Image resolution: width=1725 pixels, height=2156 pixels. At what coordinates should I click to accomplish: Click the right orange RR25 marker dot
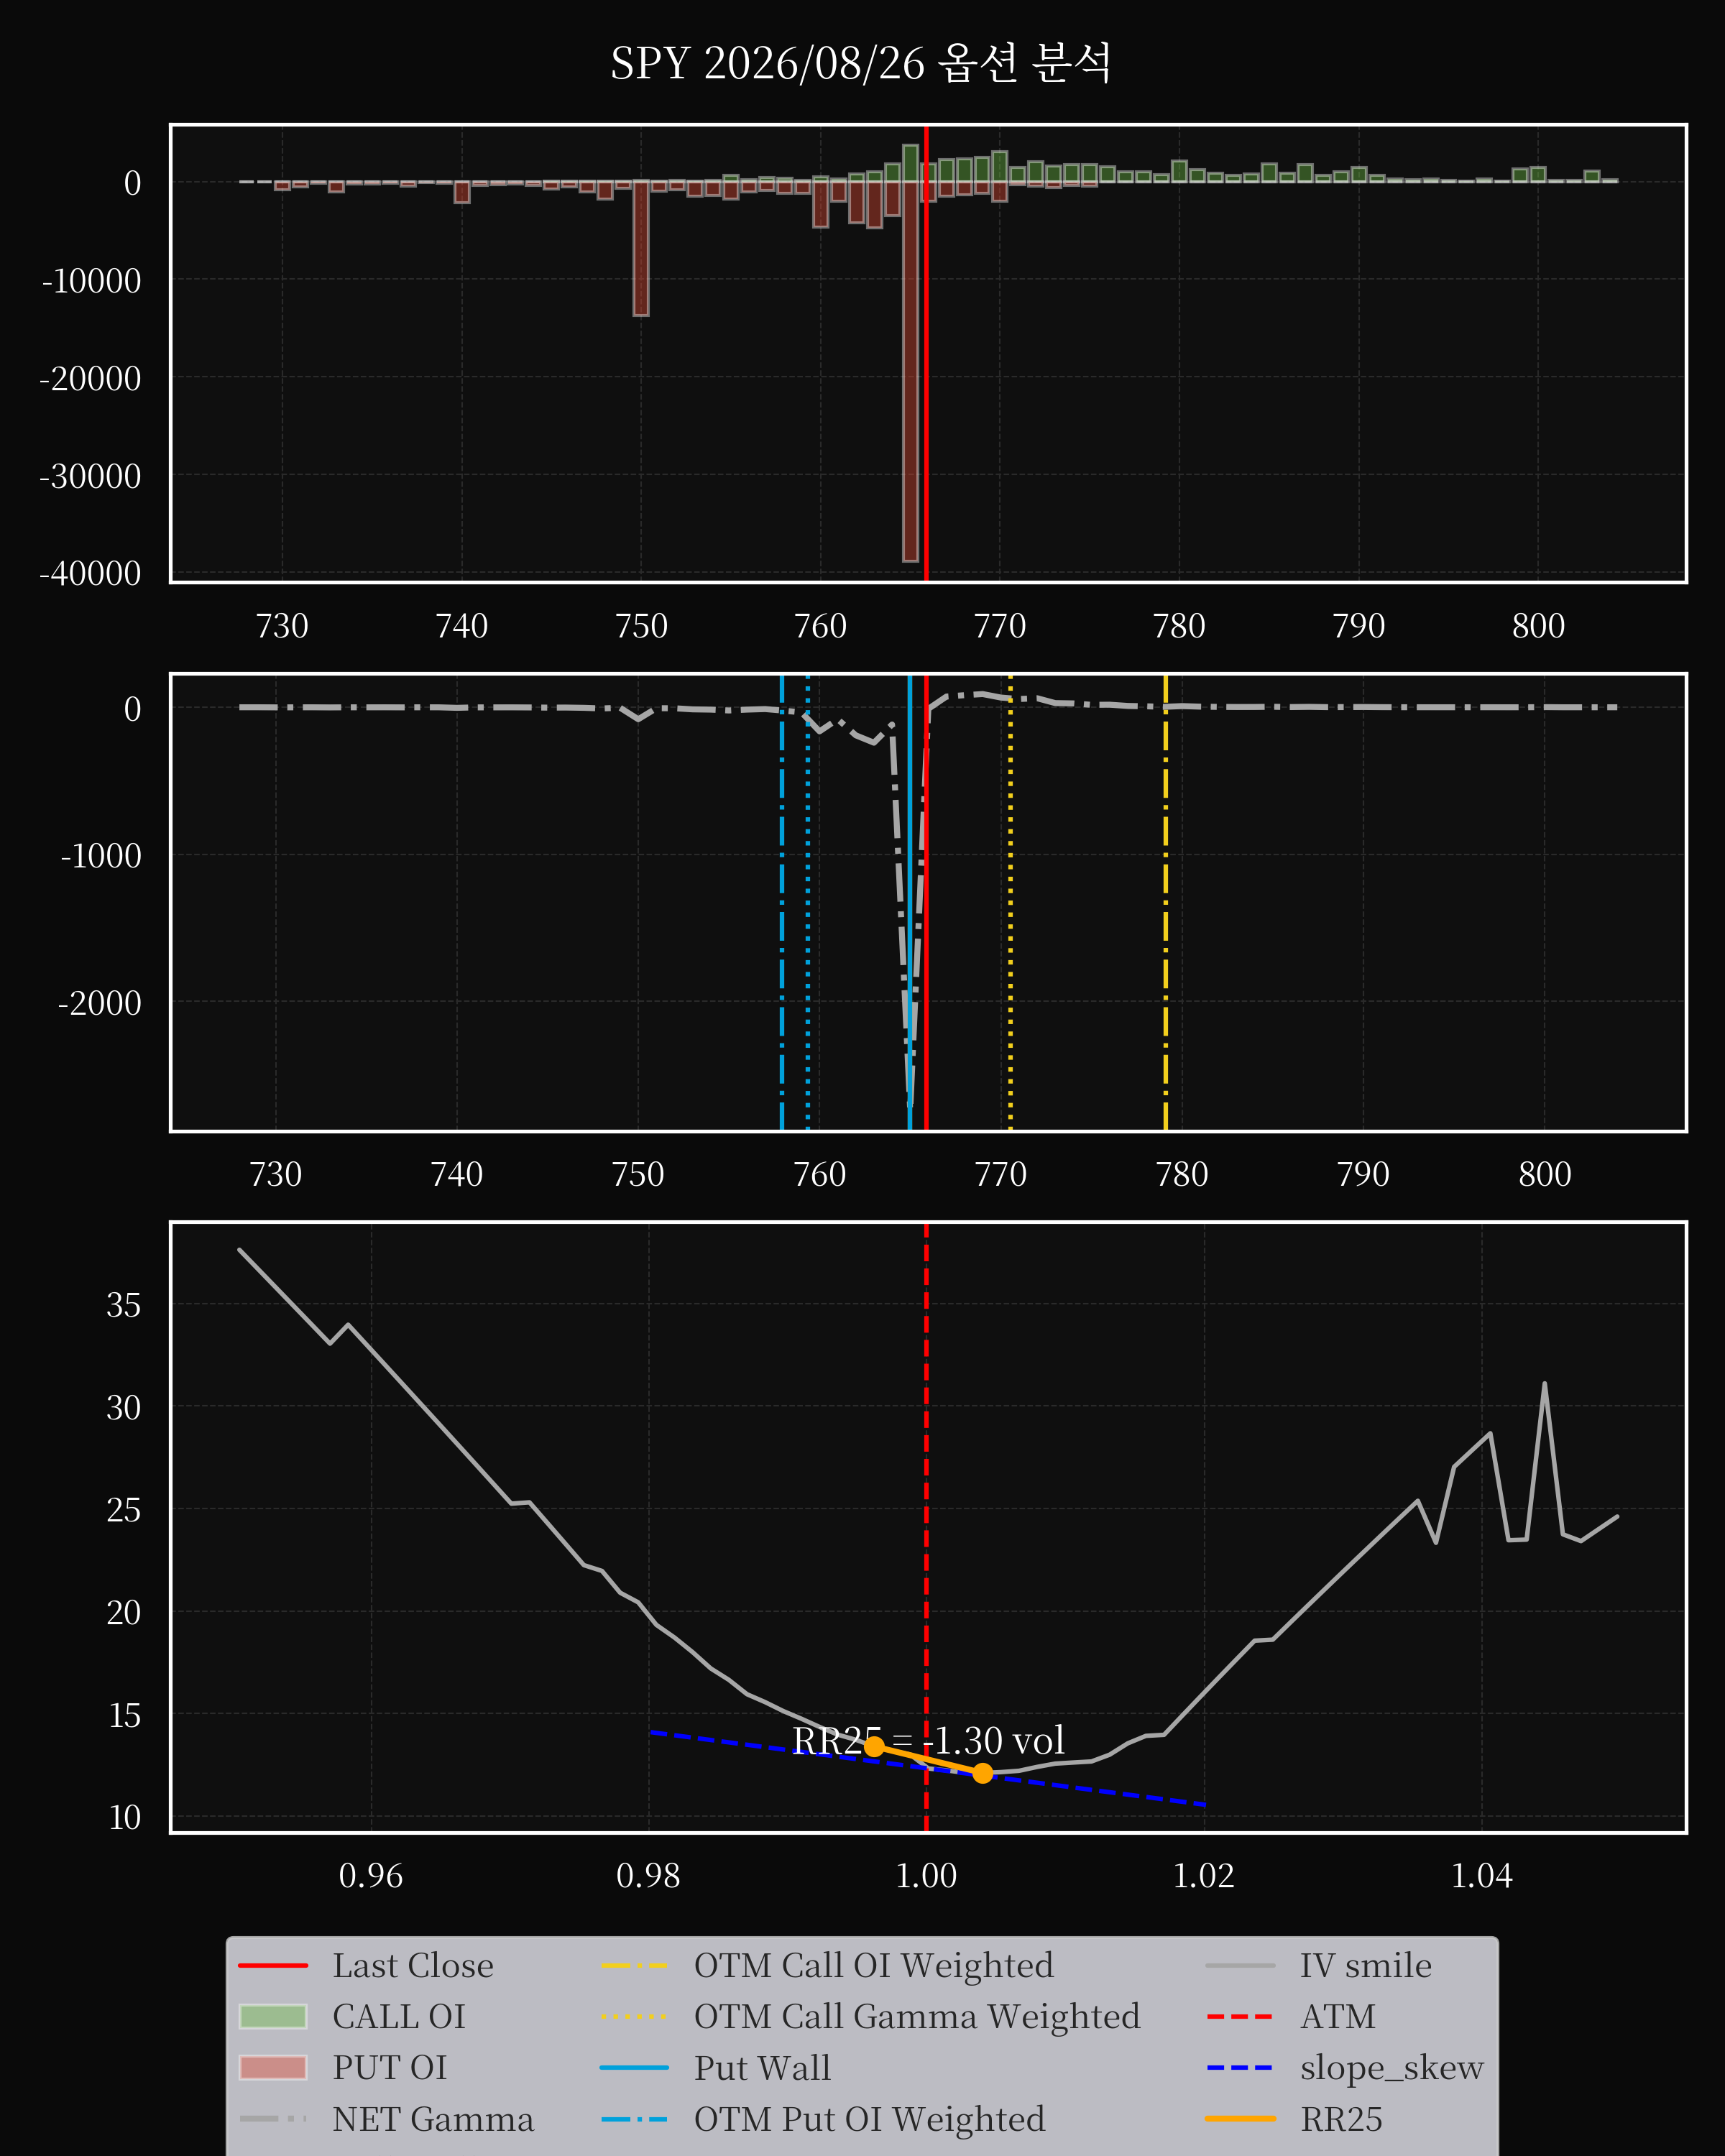coord(983,1773)
